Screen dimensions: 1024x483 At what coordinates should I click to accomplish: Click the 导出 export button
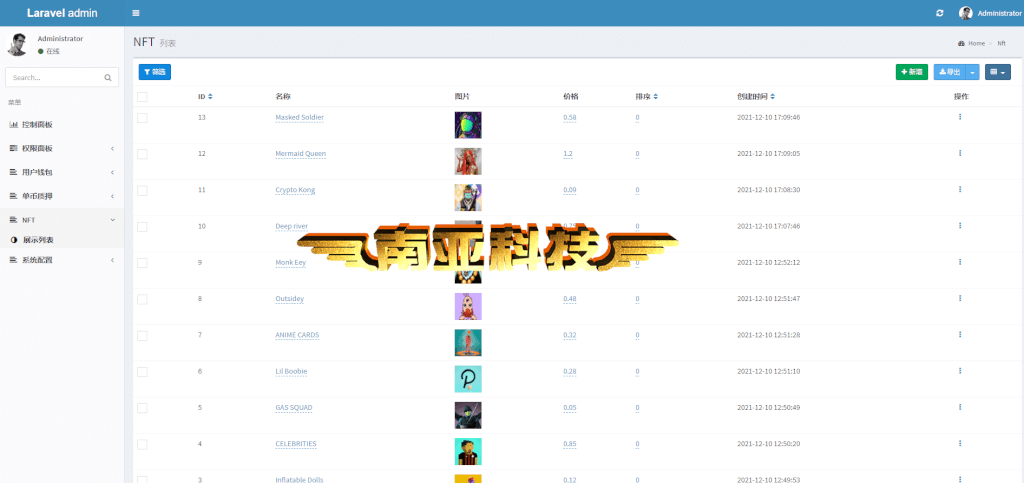coord(950,72)
